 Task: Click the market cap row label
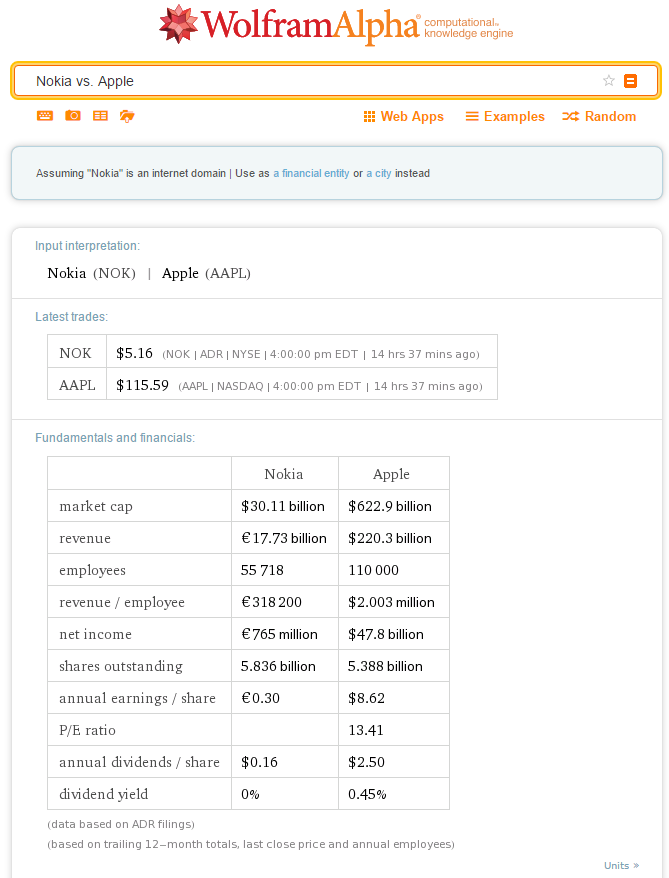(x=96, y=506)
